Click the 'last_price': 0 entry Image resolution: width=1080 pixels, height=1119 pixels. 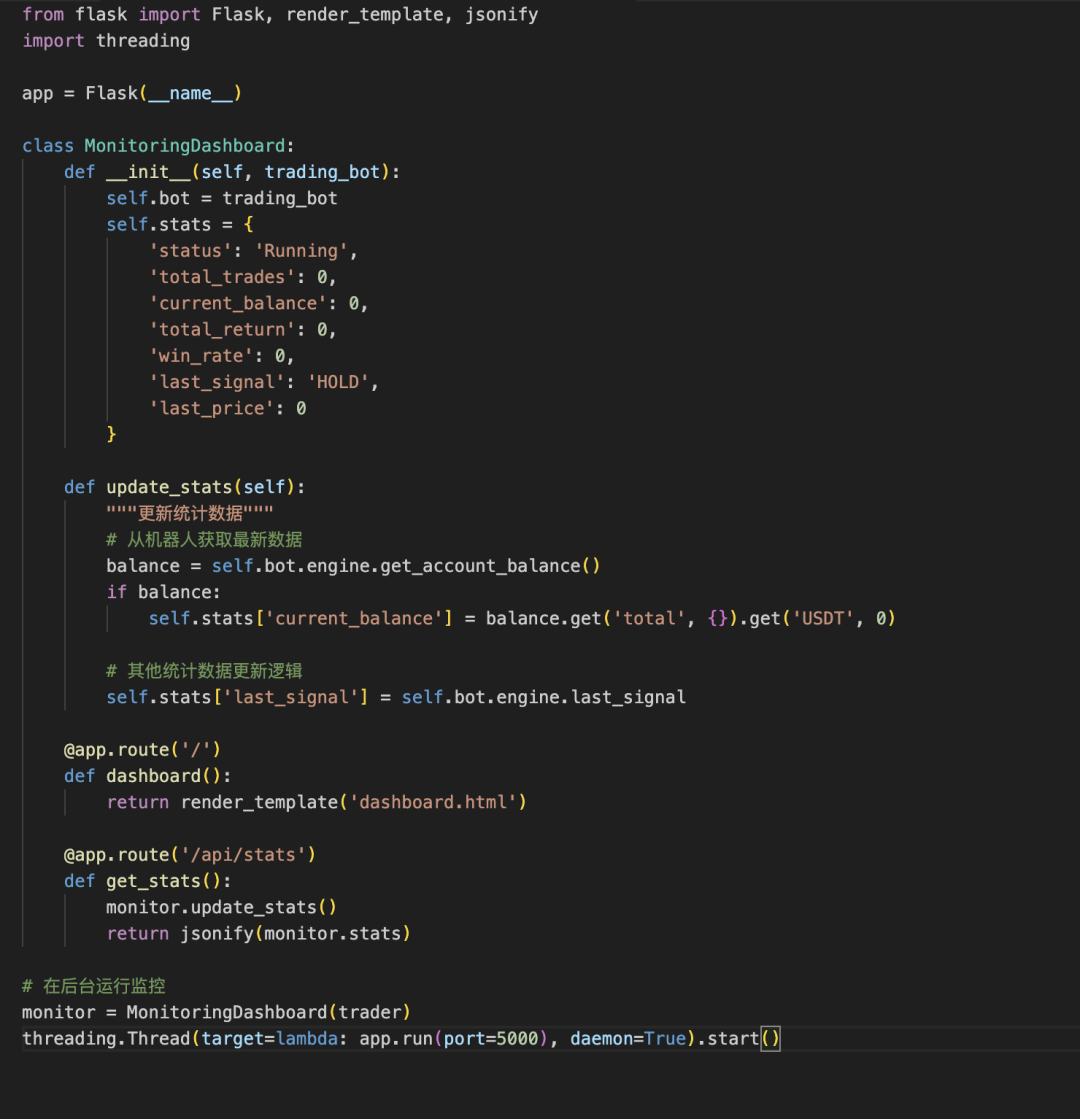click(227, 408)
